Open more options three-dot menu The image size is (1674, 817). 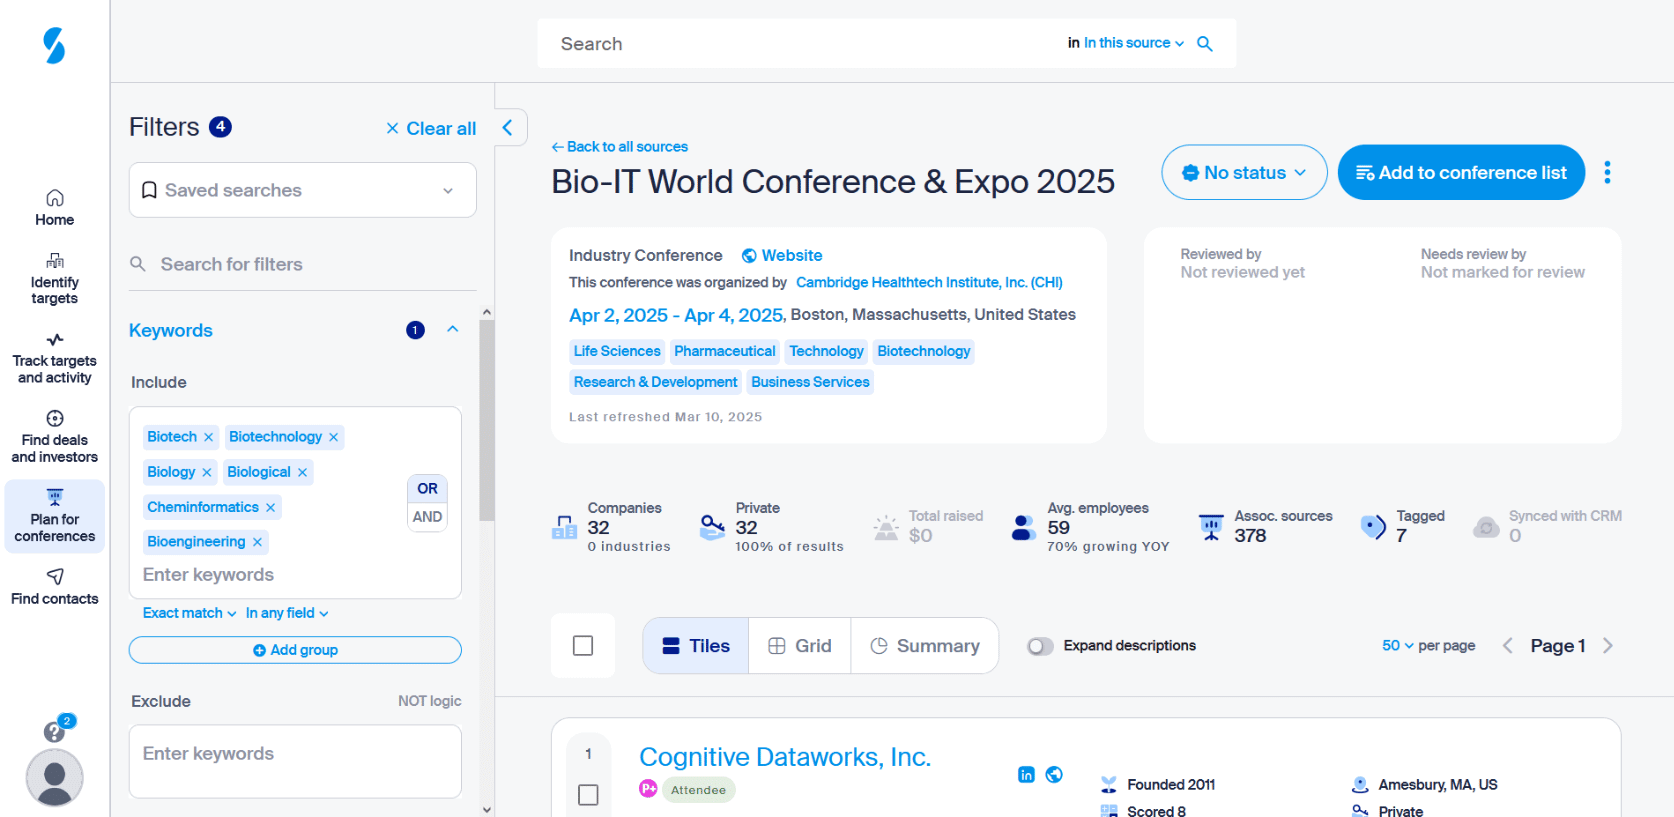[1607, 172]
